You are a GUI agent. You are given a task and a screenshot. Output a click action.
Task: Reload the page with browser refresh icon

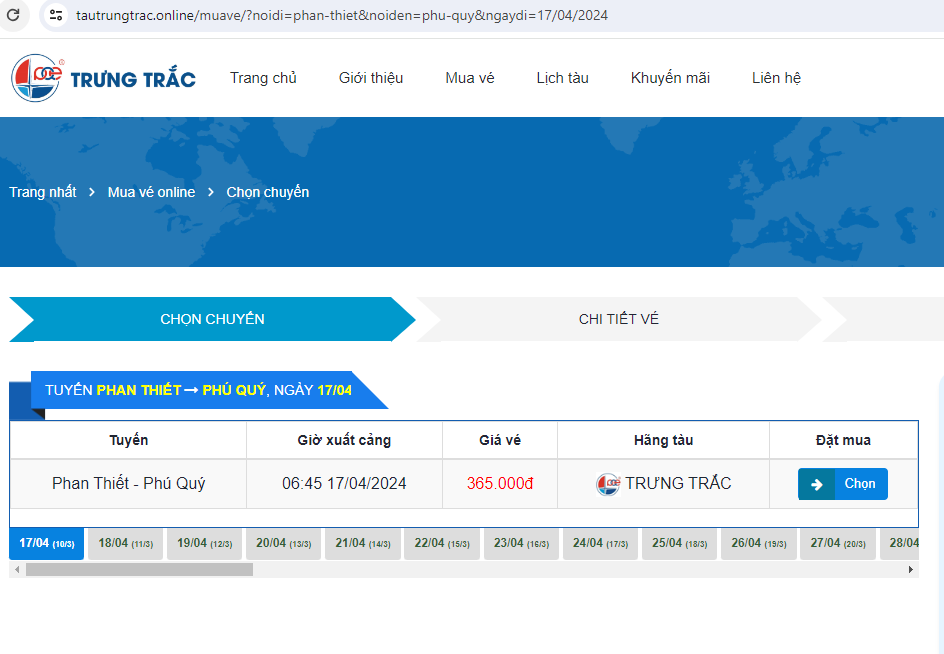tap(13, 14)
